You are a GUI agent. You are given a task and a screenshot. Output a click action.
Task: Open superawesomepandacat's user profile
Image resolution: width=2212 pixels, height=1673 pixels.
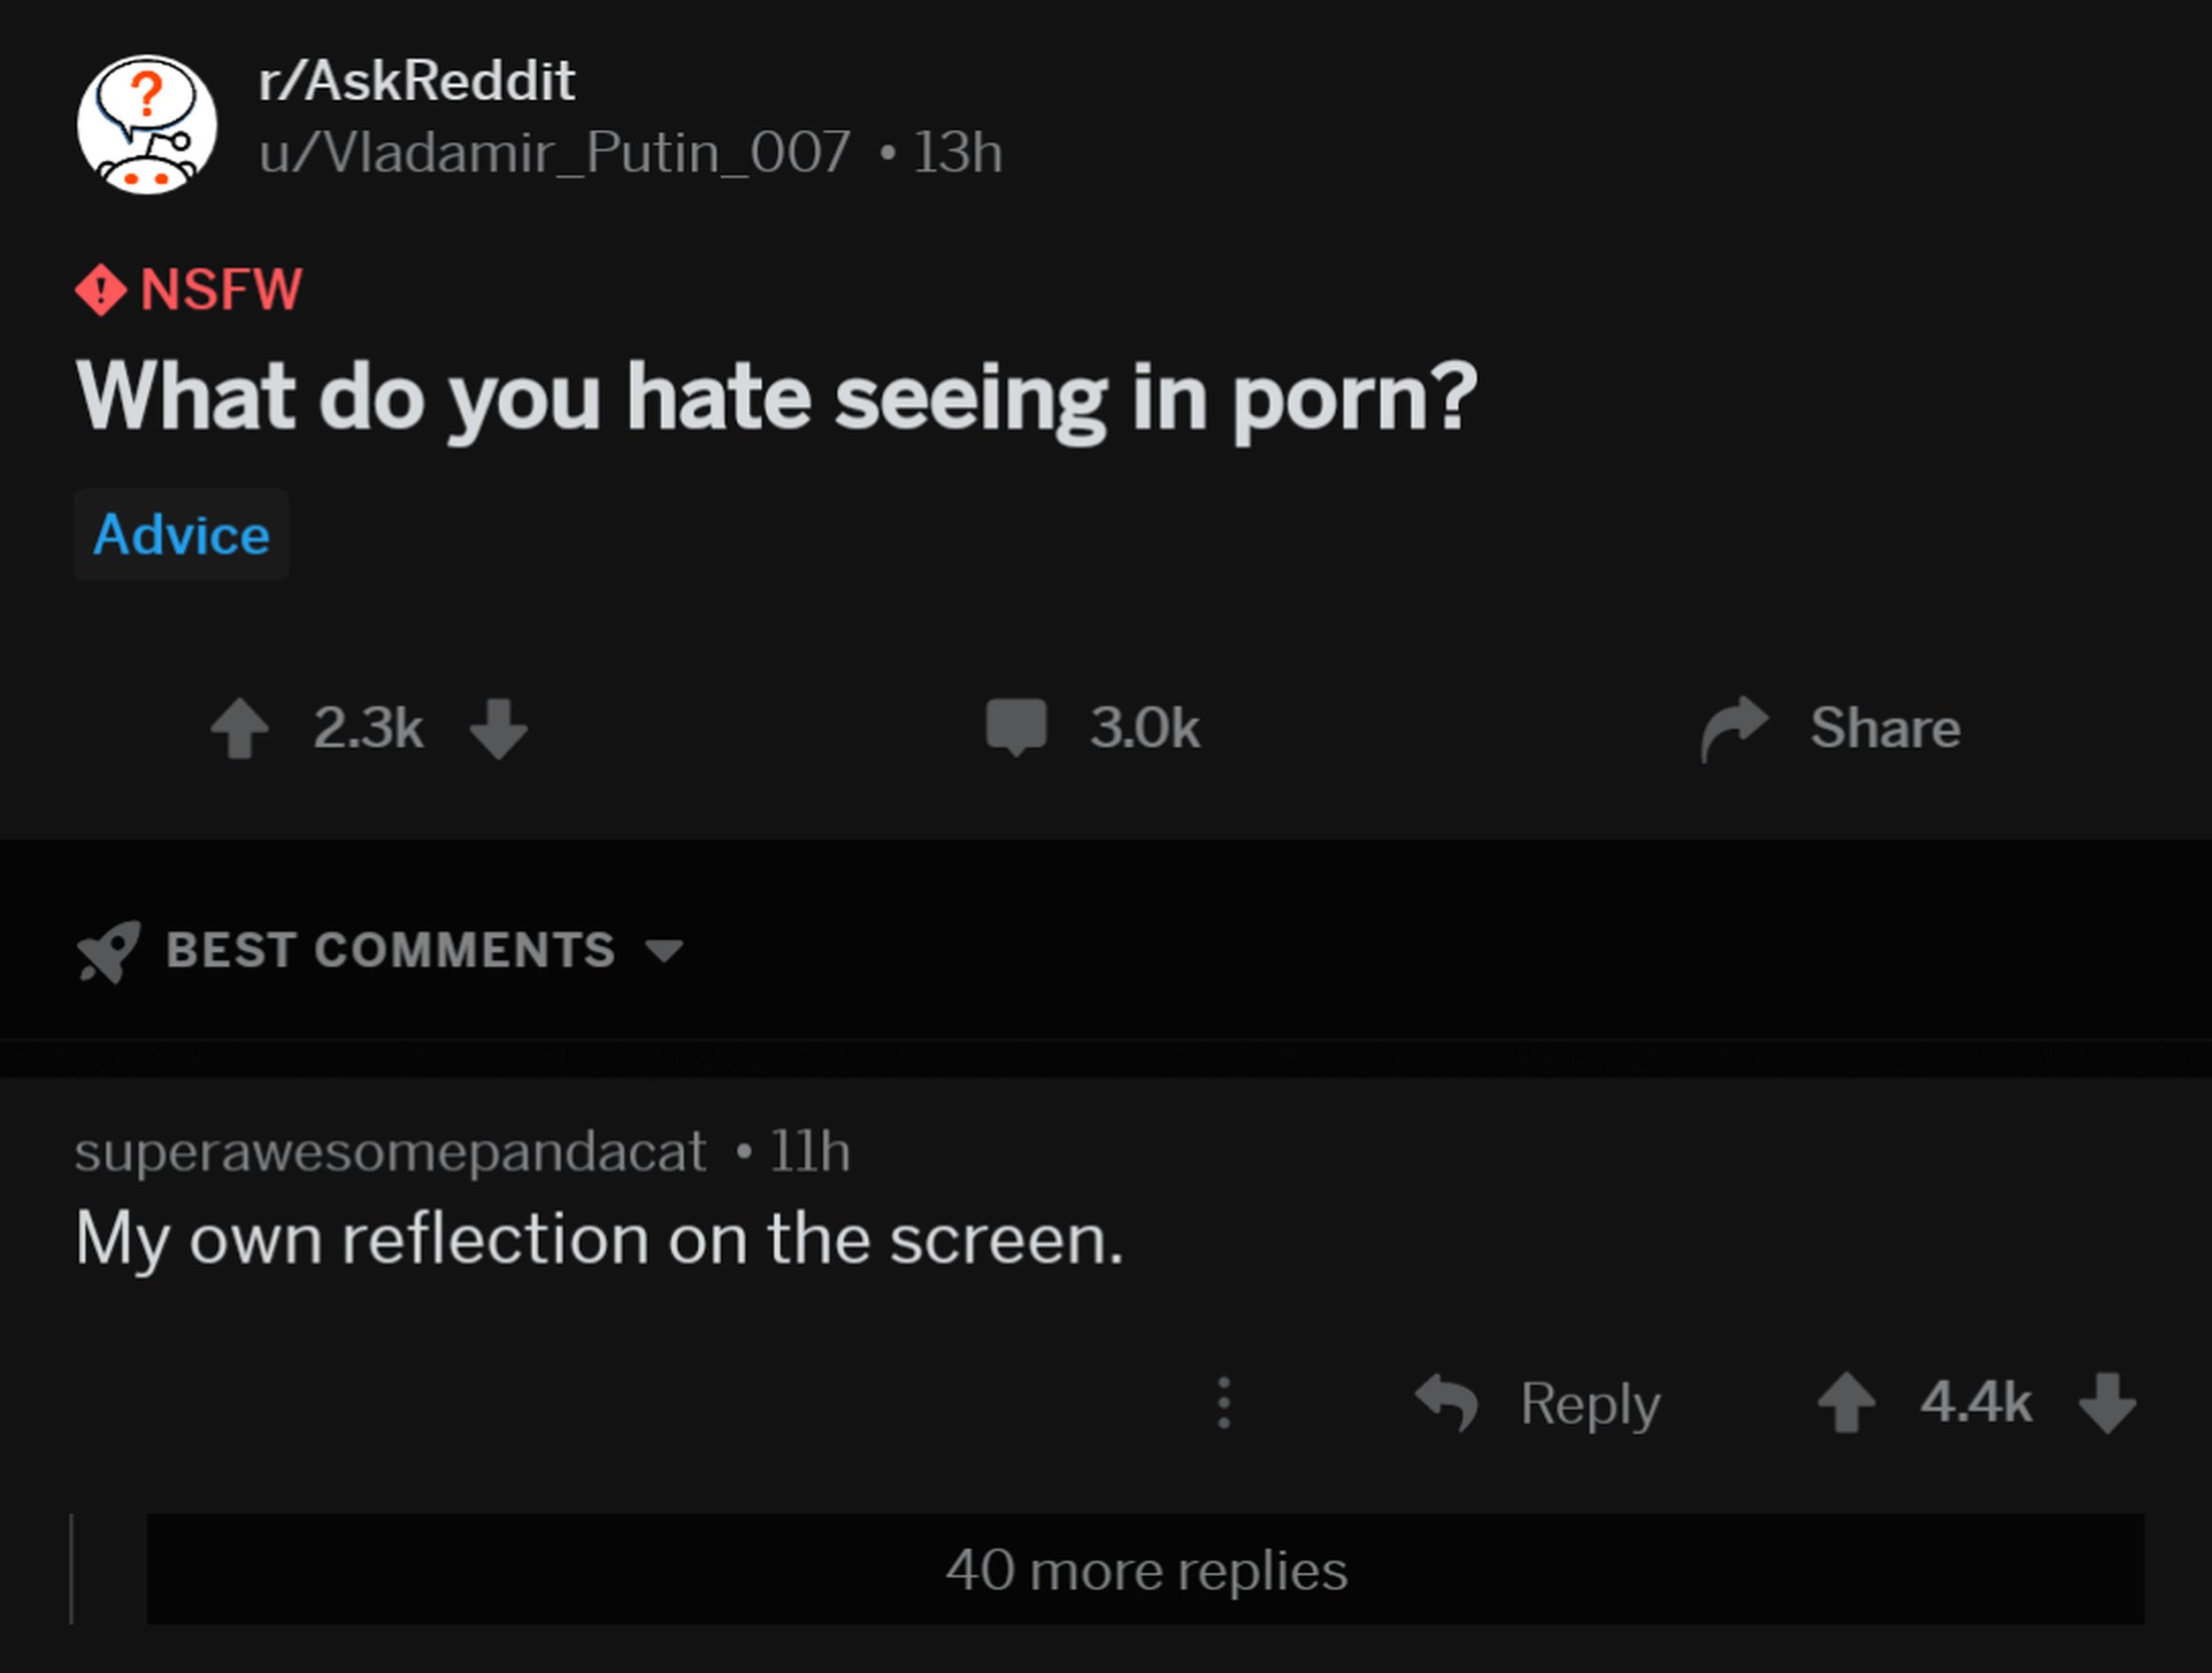pyautogui.click(x=390, y=1151)
